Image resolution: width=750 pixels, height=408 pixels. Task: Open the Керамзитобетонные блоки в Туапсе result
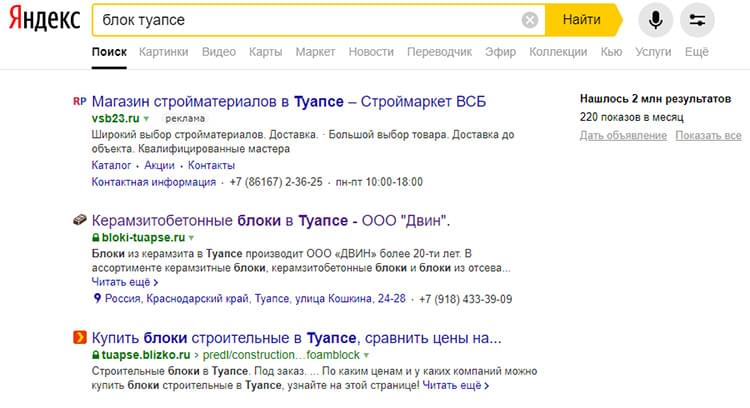click(271, 221)
